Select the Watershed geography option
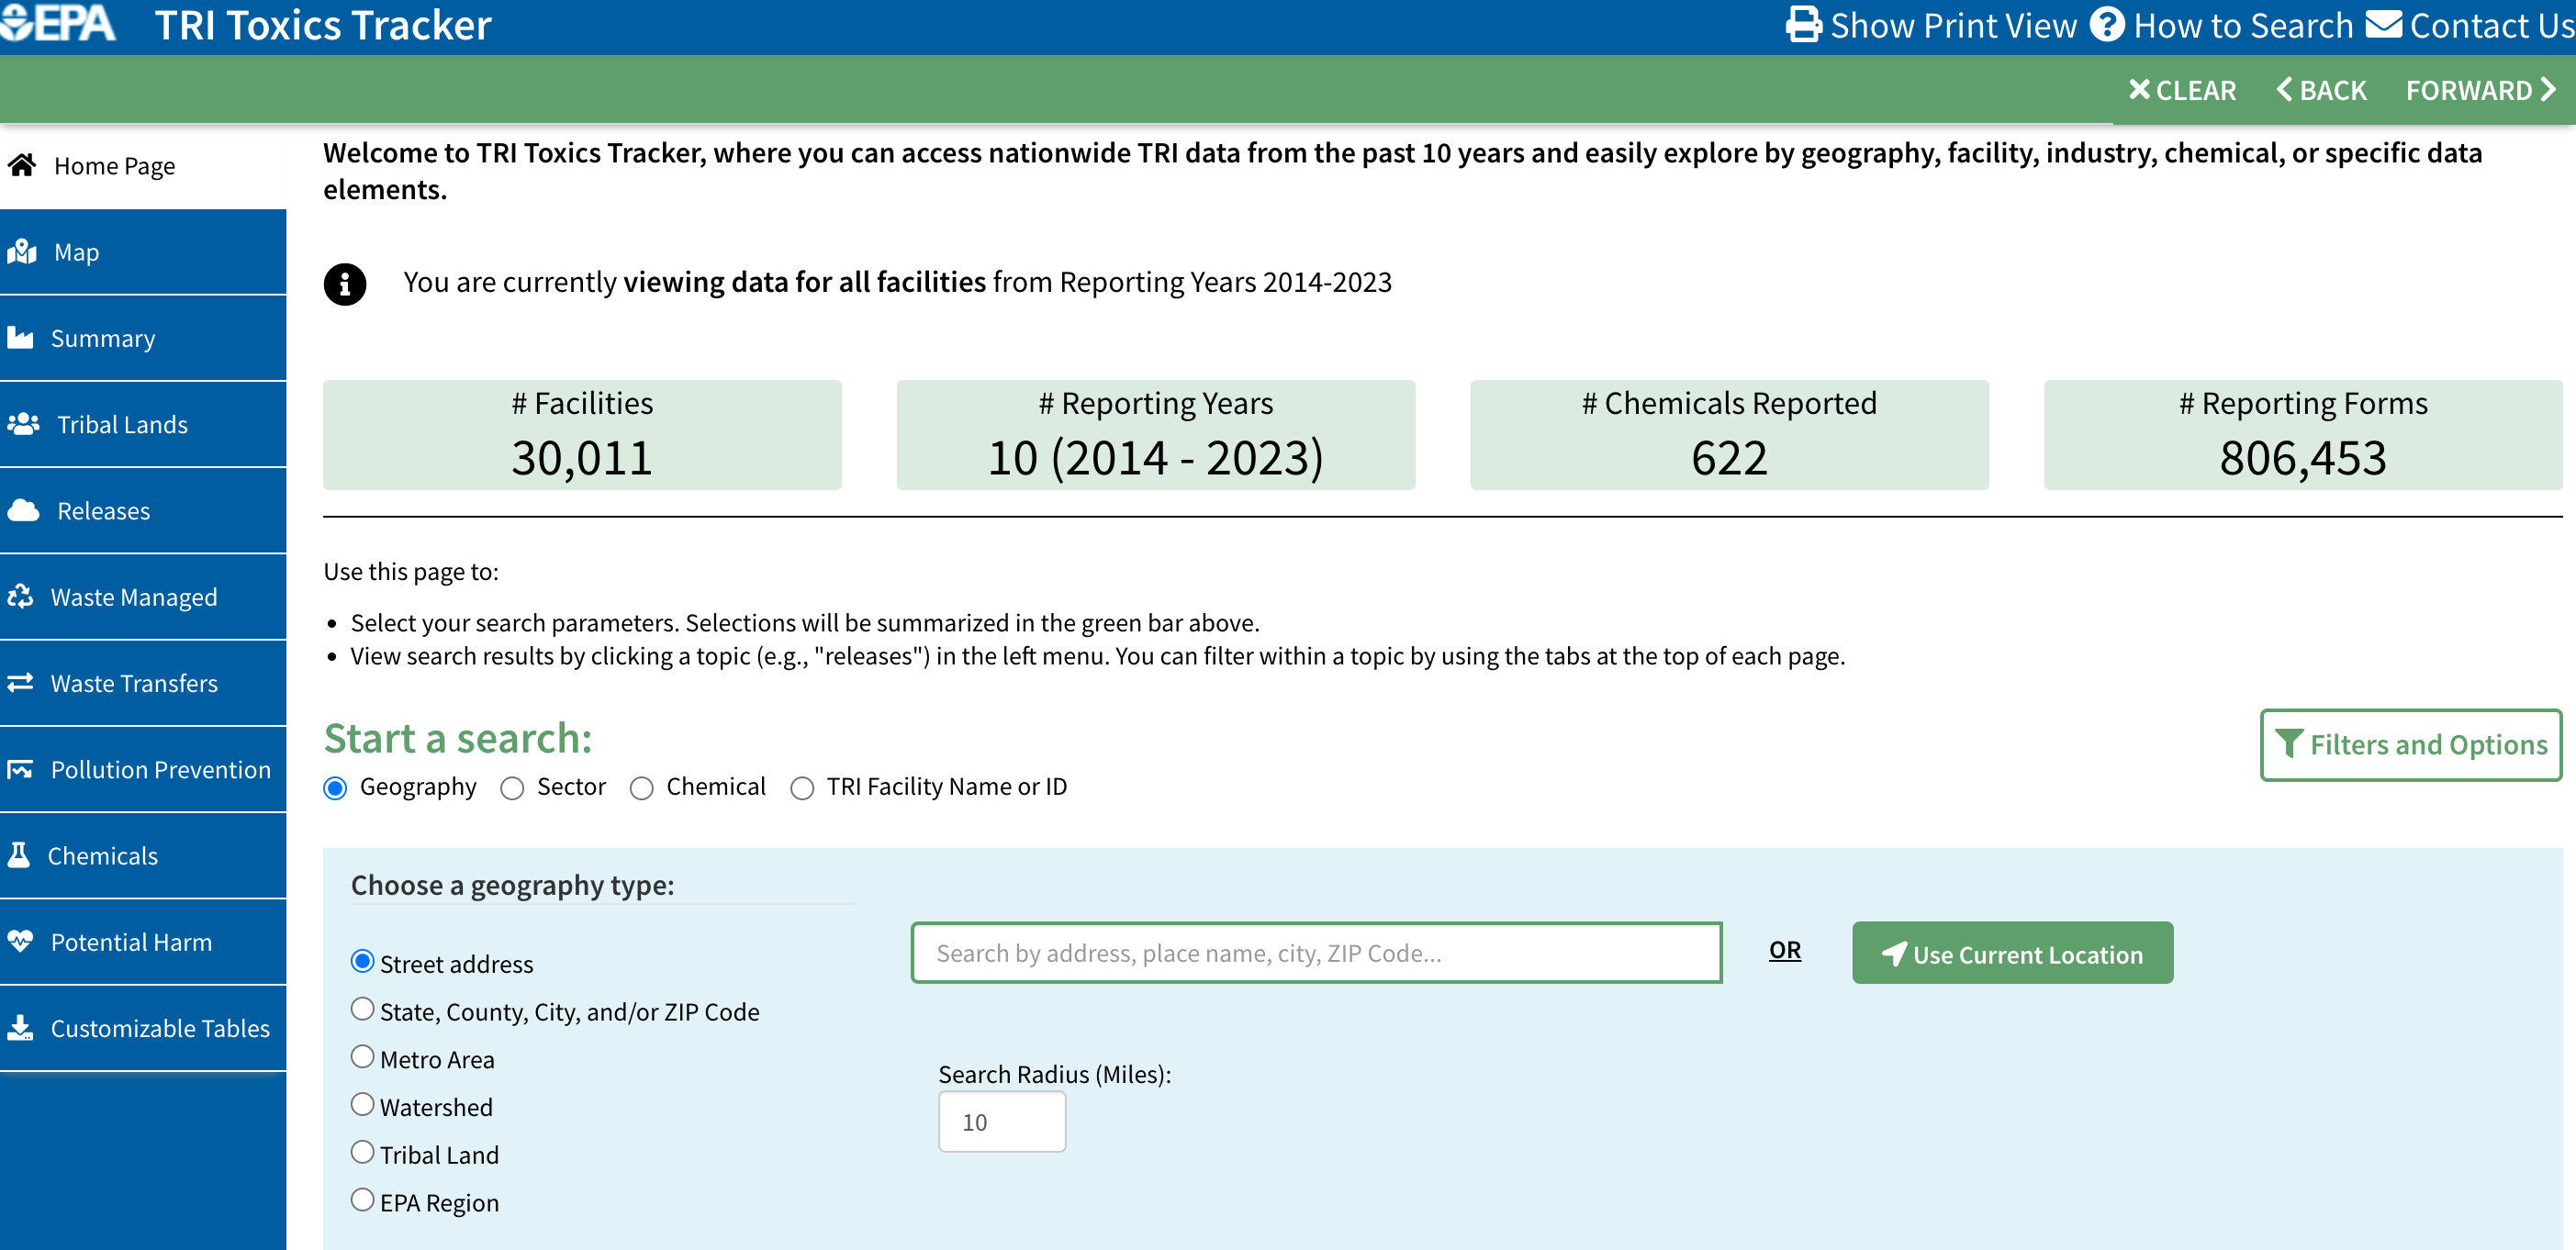The image size is (2576, 1250). [363, 1105]
